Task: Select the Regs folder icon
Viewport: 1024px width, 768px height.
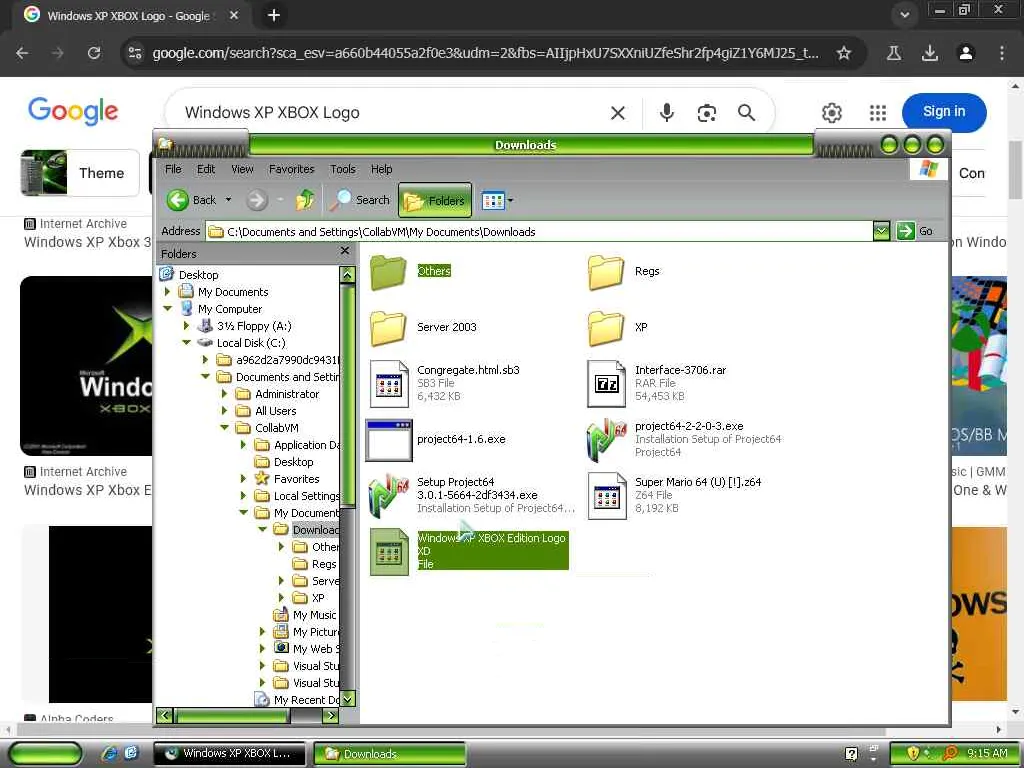Action: click(606, 271)
